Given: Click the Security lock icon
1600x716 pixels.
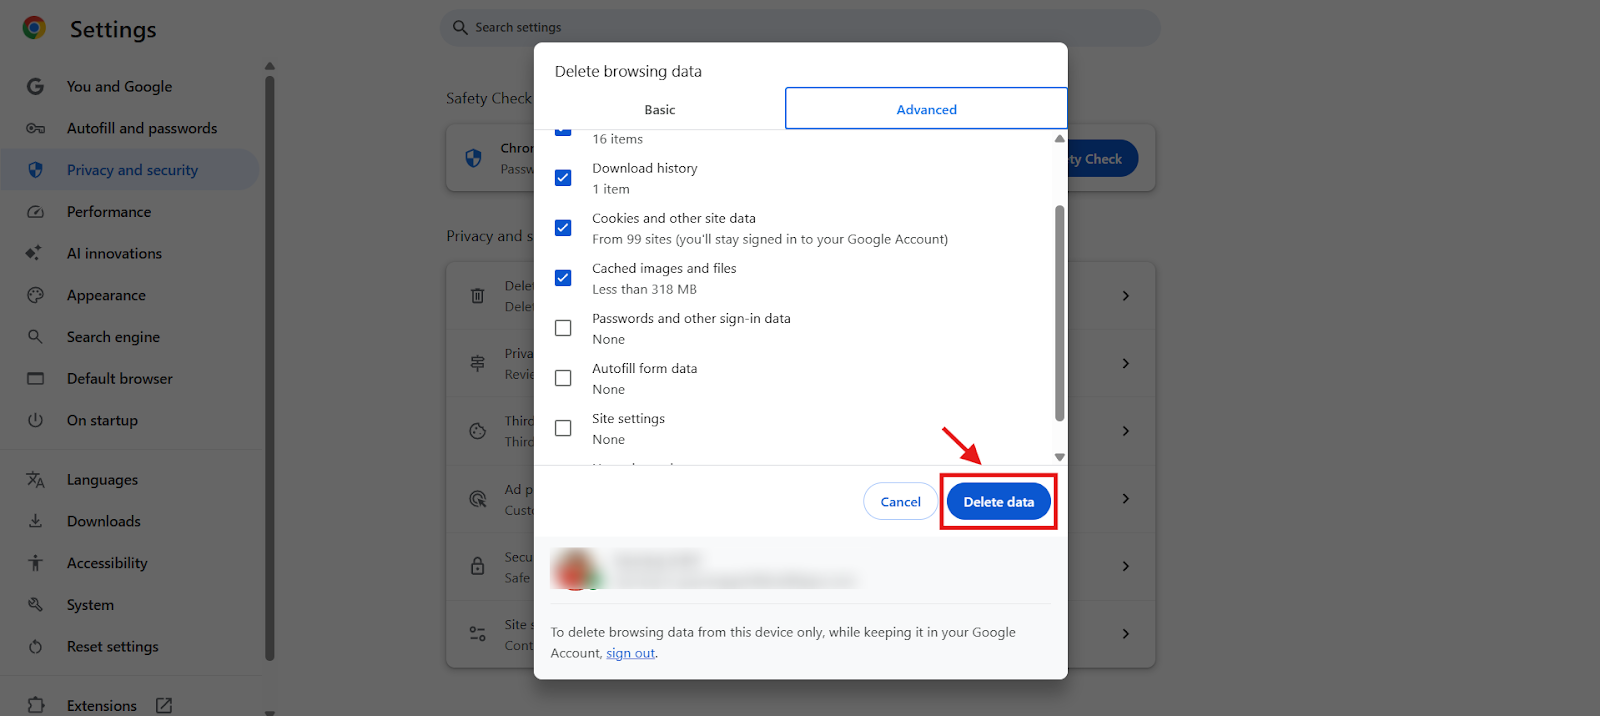Looking at the screenshot, I should click(478, 566).
